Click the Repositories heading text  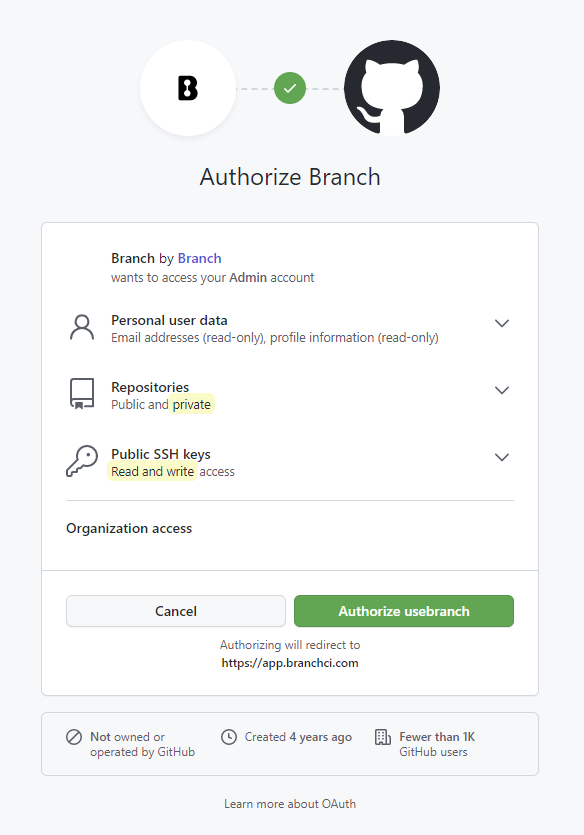[150, 387]
